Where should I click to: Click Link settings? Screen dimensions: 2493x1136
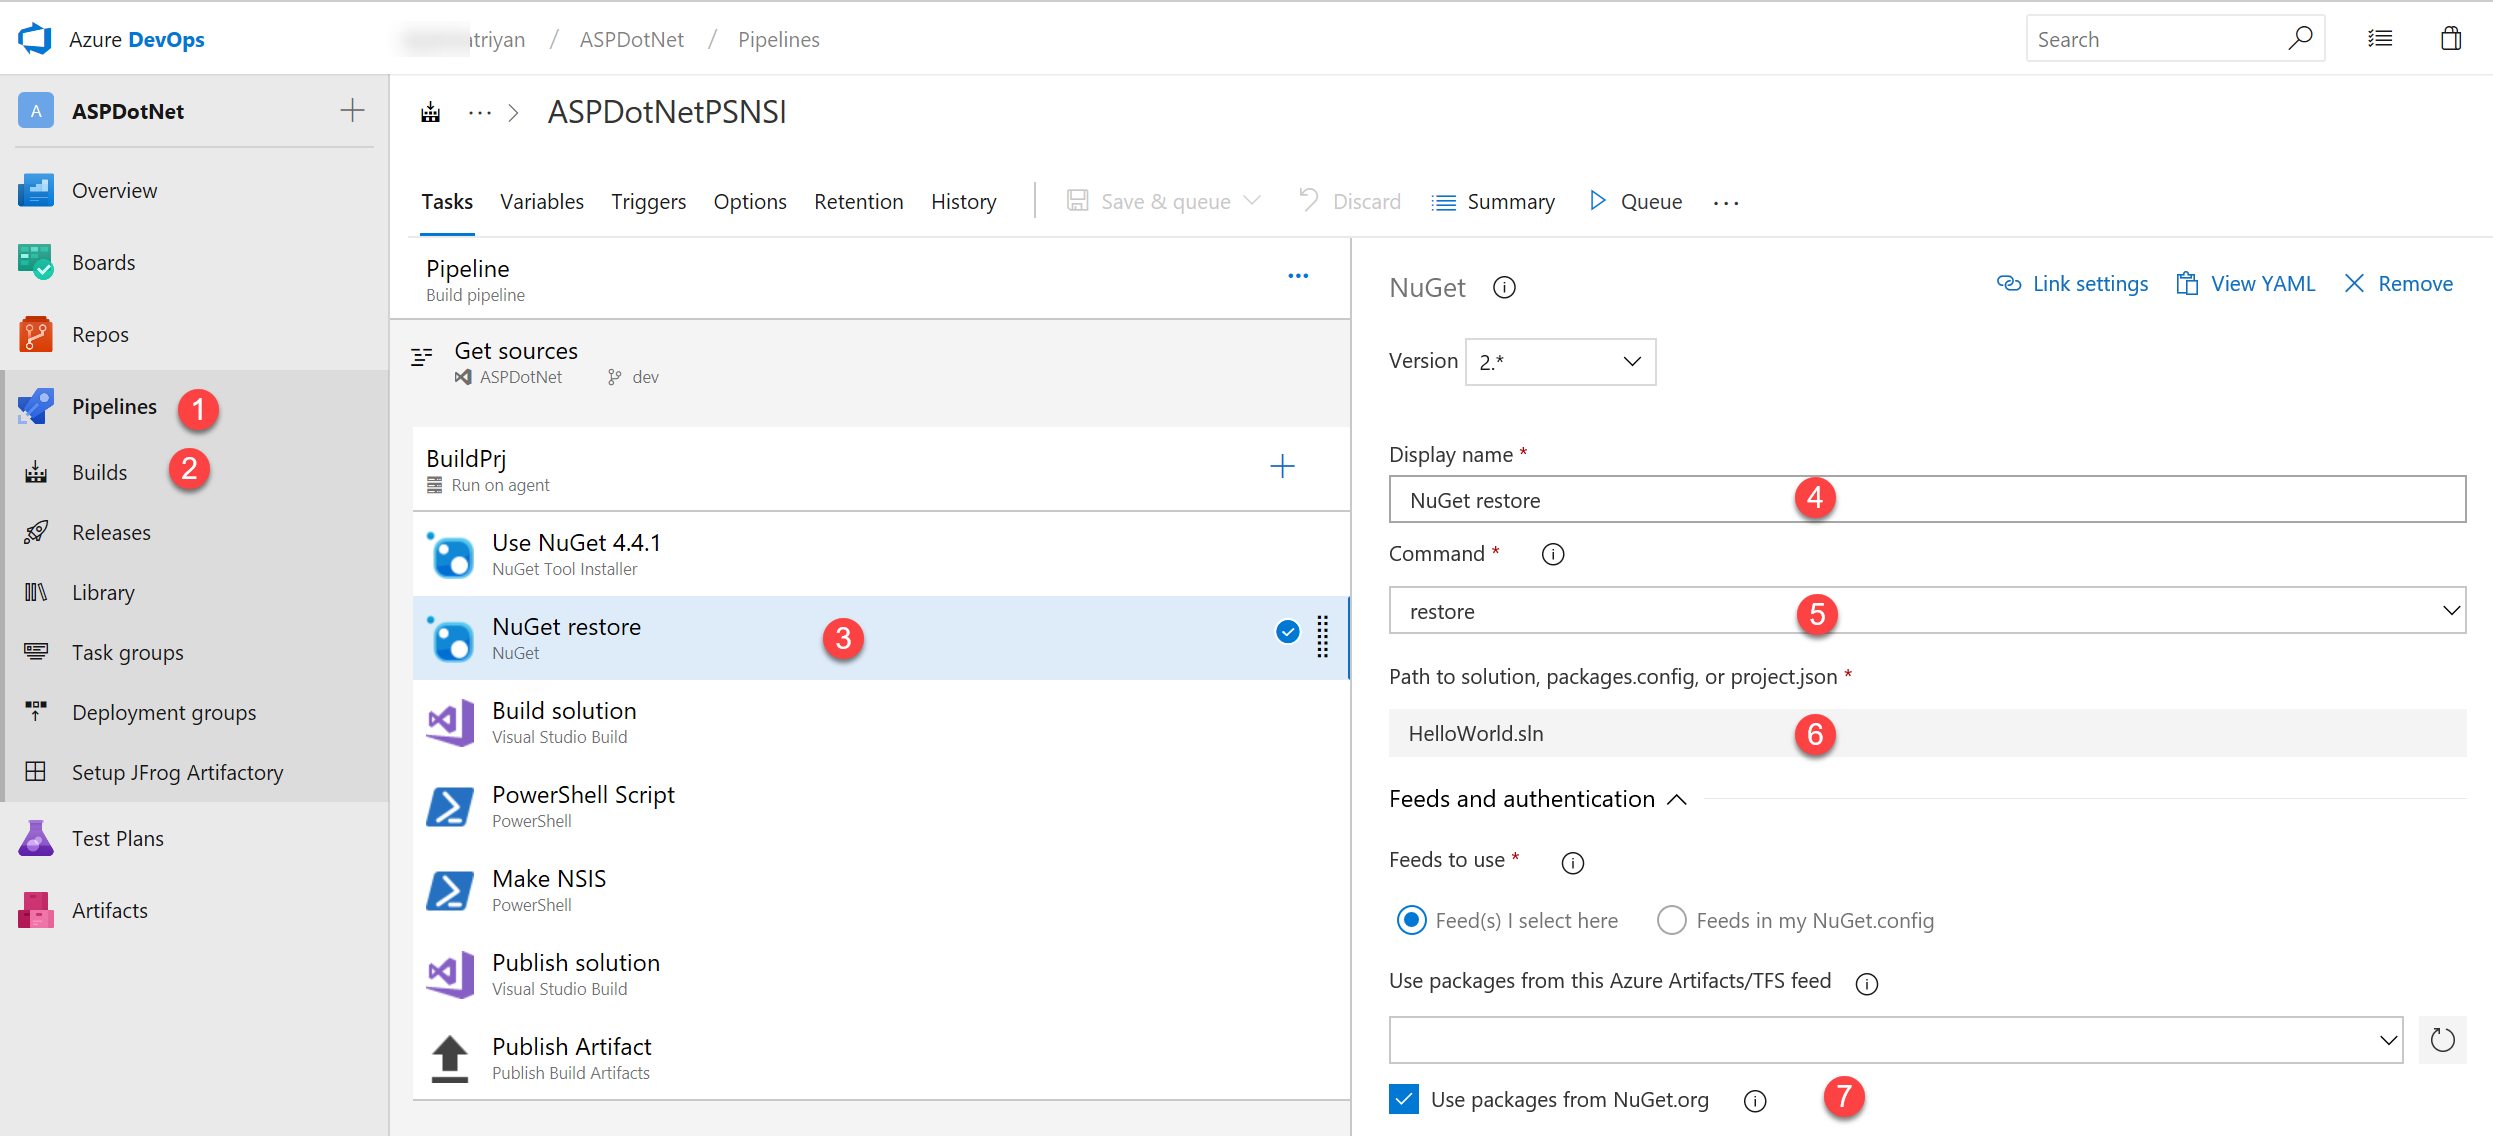click(x=2072, y=284)
